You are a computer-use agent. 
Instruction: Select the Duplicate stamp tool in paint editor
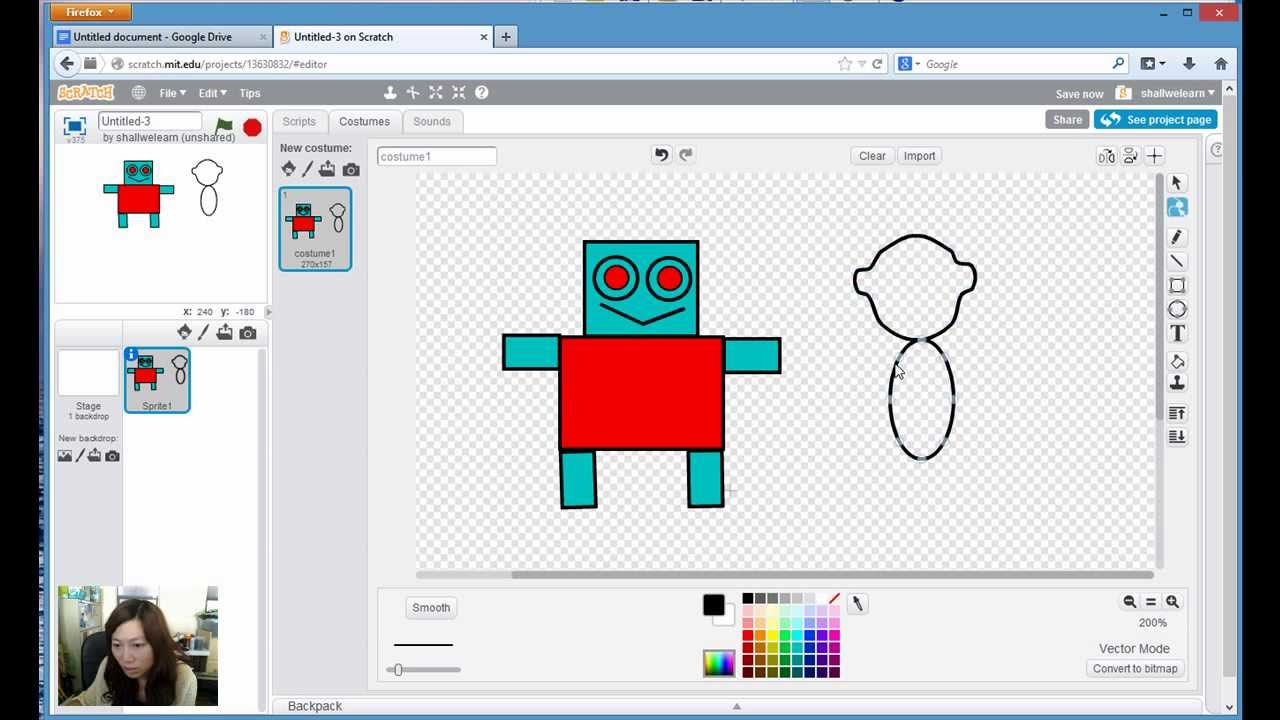tap(1177, 383)
